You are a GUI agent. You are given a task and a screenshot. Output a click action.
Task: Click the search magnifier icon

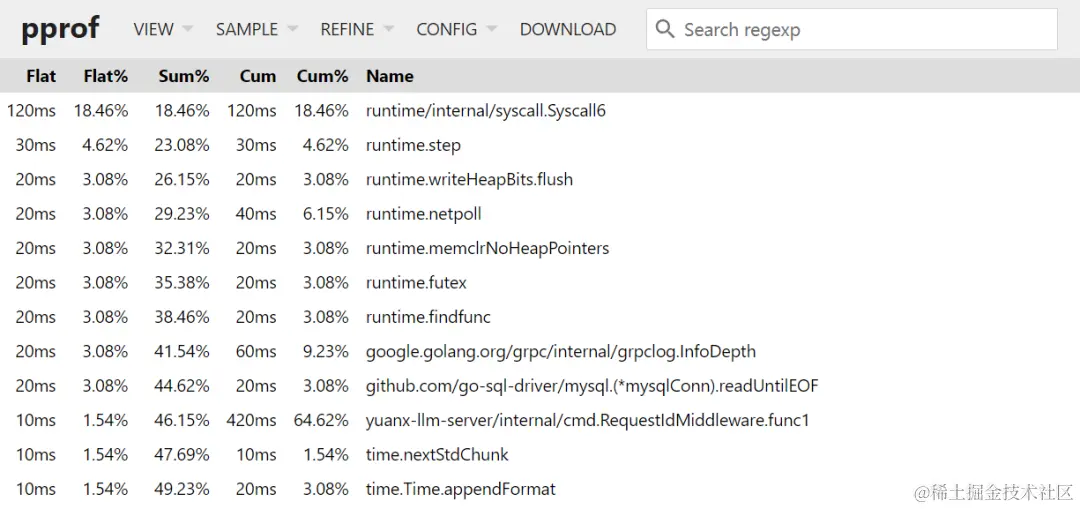pyautogui.click(x=665, y=30)
